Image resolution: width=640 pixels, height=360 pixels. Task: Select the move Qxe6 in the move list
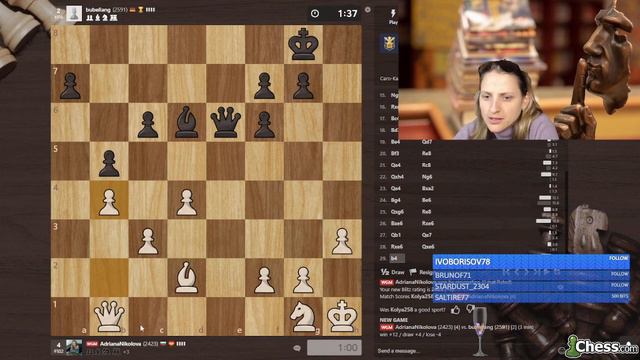pos(428,247)
